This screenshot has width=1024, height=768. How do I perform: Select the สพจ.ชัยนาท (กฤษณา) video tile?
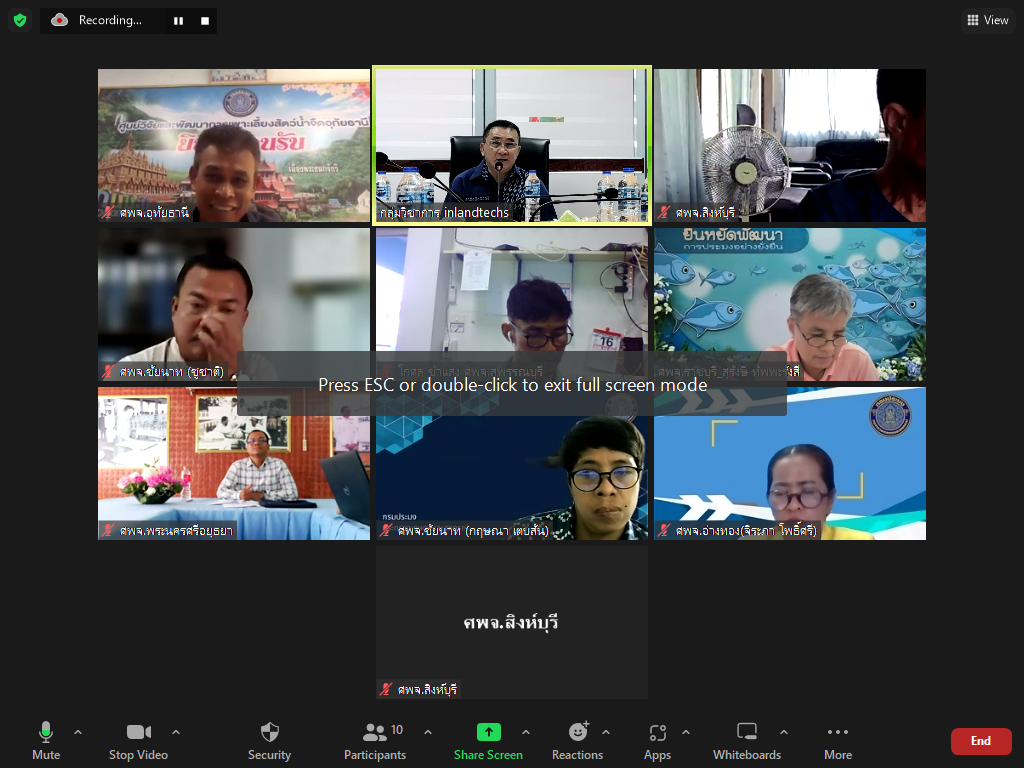point(512,464)
